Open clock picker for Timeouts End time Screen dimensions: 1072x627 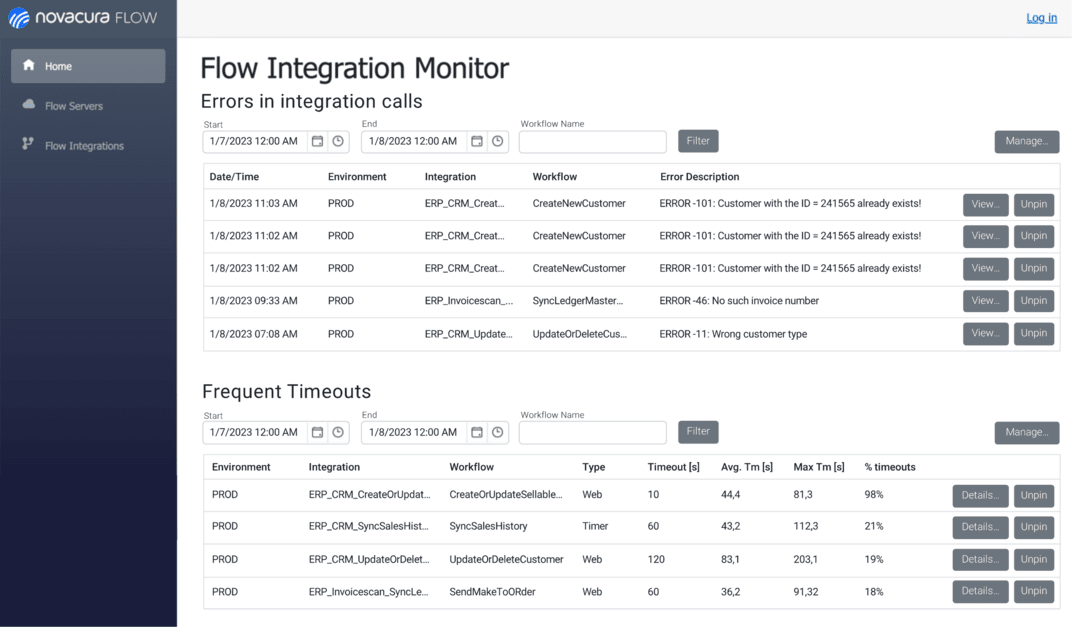(x=497, y=432)
